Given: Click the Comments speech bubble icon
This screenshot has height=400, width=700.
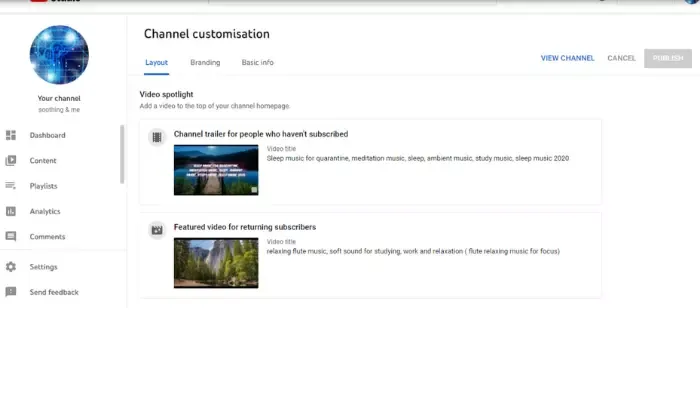Looking at the screenshot, I should pos(11,236).
